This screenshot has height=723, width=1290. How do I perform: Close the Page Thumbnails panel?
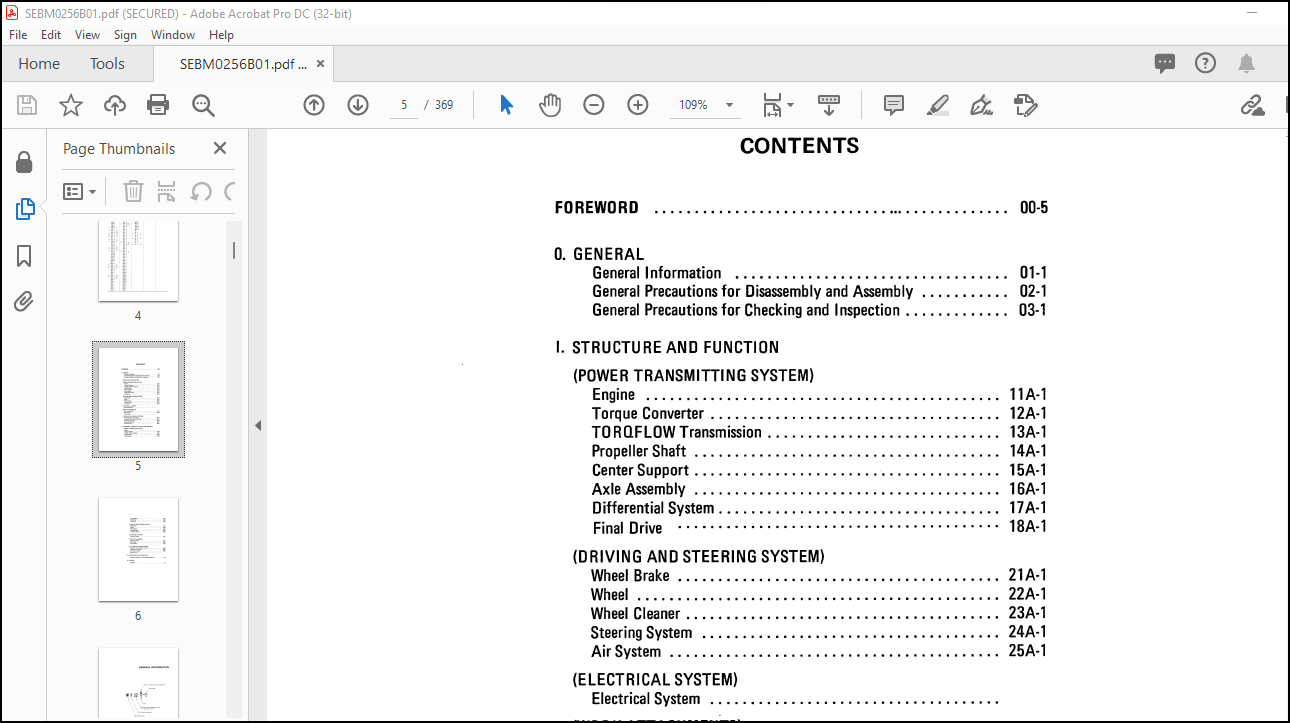coord(220,148)
